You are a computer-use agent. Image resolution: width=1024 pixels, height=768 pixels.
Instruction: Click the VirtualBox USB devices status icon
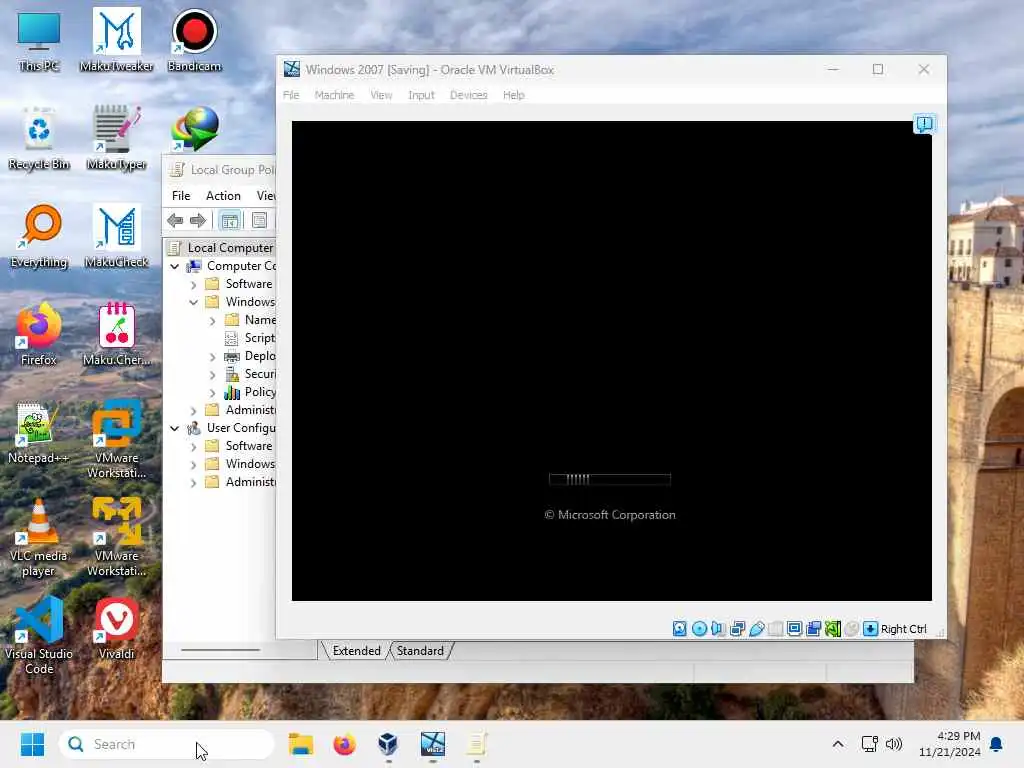click(x=756, y=629)
